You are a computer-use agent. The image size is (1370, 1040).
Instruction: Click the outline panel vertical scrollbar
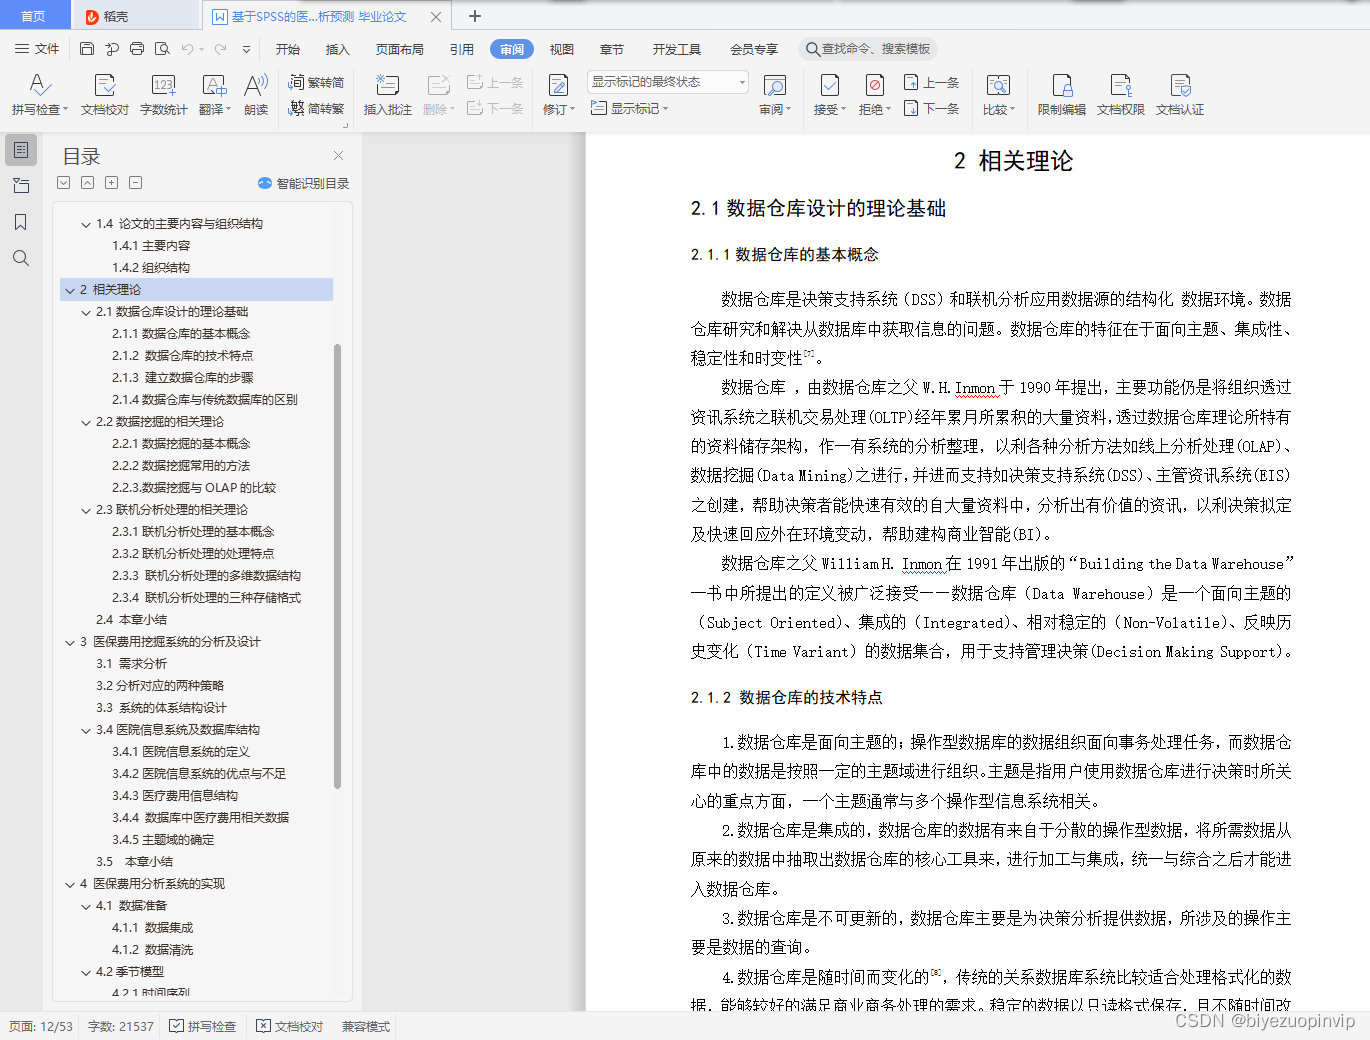click(x=337, y=565)
